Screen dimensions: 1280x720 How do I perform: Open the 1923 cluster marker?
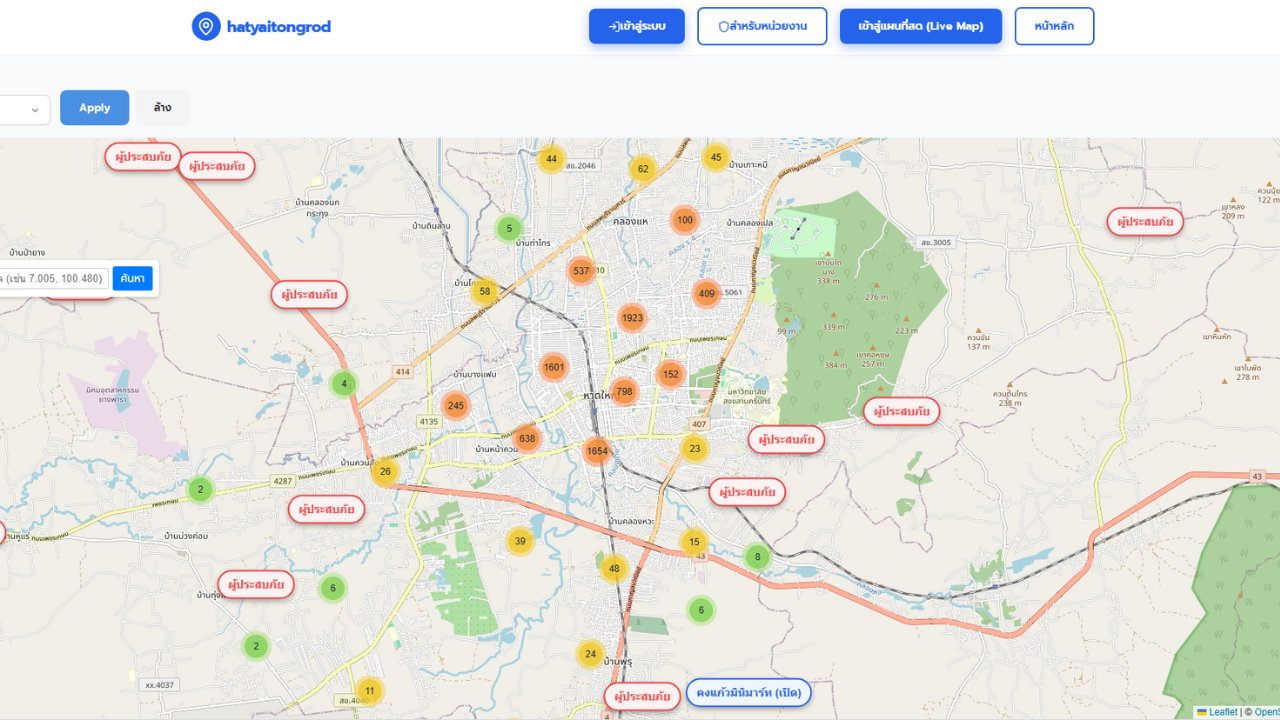point(632,318)
